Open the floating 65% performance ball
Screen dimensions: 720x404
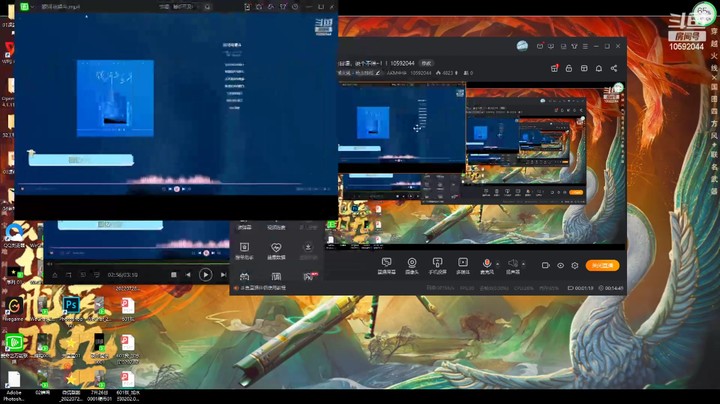[x=703, y=12]
